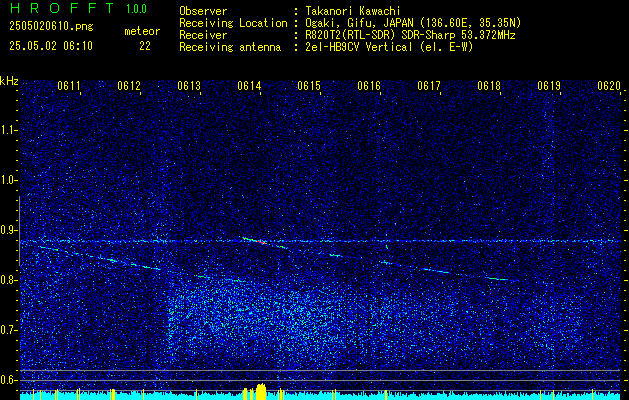The height and width of the screenshot is (400, 629).
Task: Click the Receiver field label
Action: coord(203,35)
